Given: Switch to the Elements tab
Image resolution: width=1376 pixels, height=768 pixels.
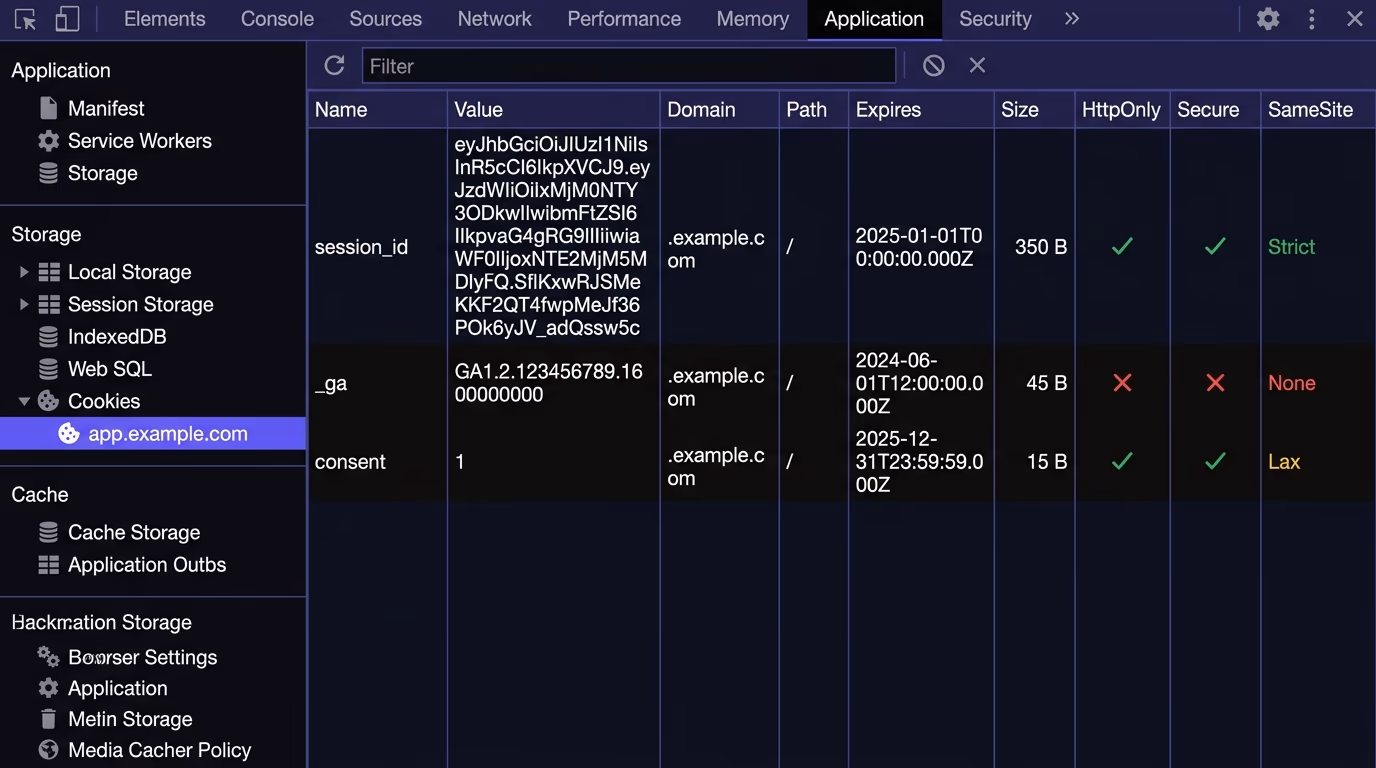Looking at the screenshot, I should coord(165,19).
